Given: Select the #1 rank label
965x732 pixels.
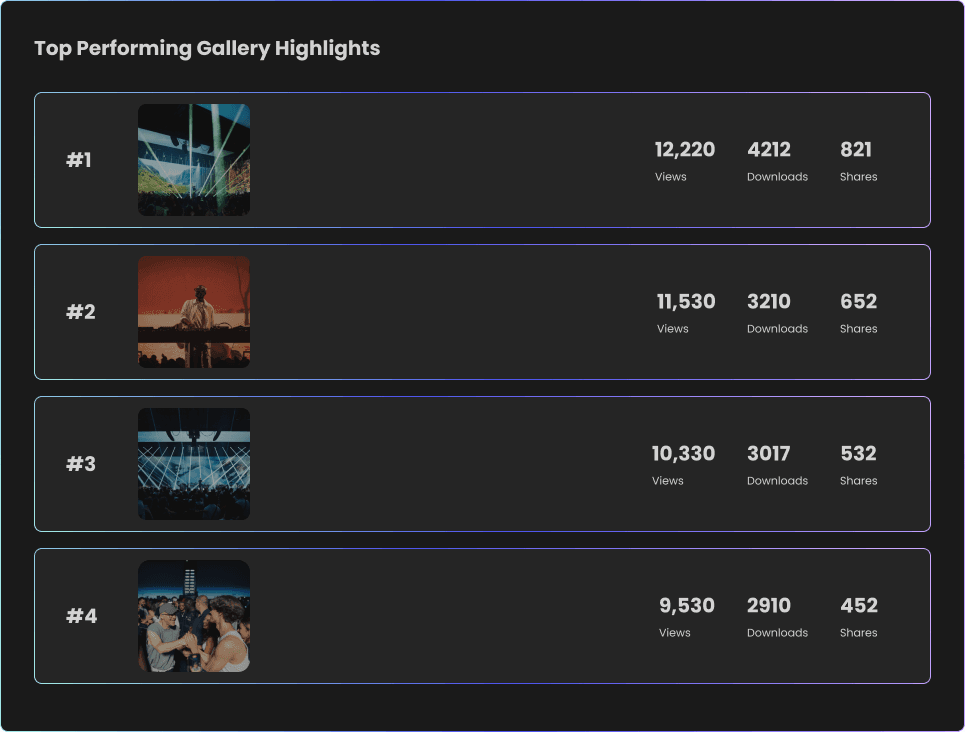Looking at the screenshot, I should point(80,160).
